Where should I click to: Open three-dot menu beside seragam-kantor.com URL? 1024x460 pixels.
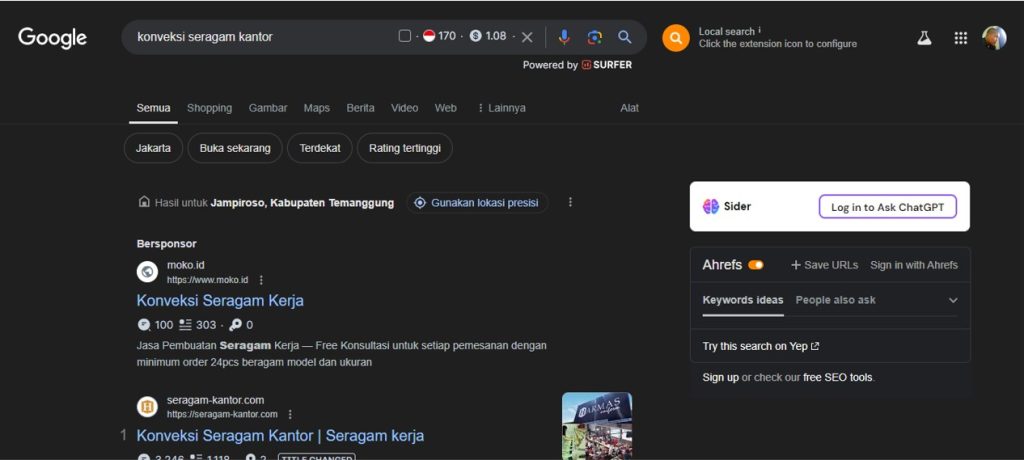click(x=291, y=414)
